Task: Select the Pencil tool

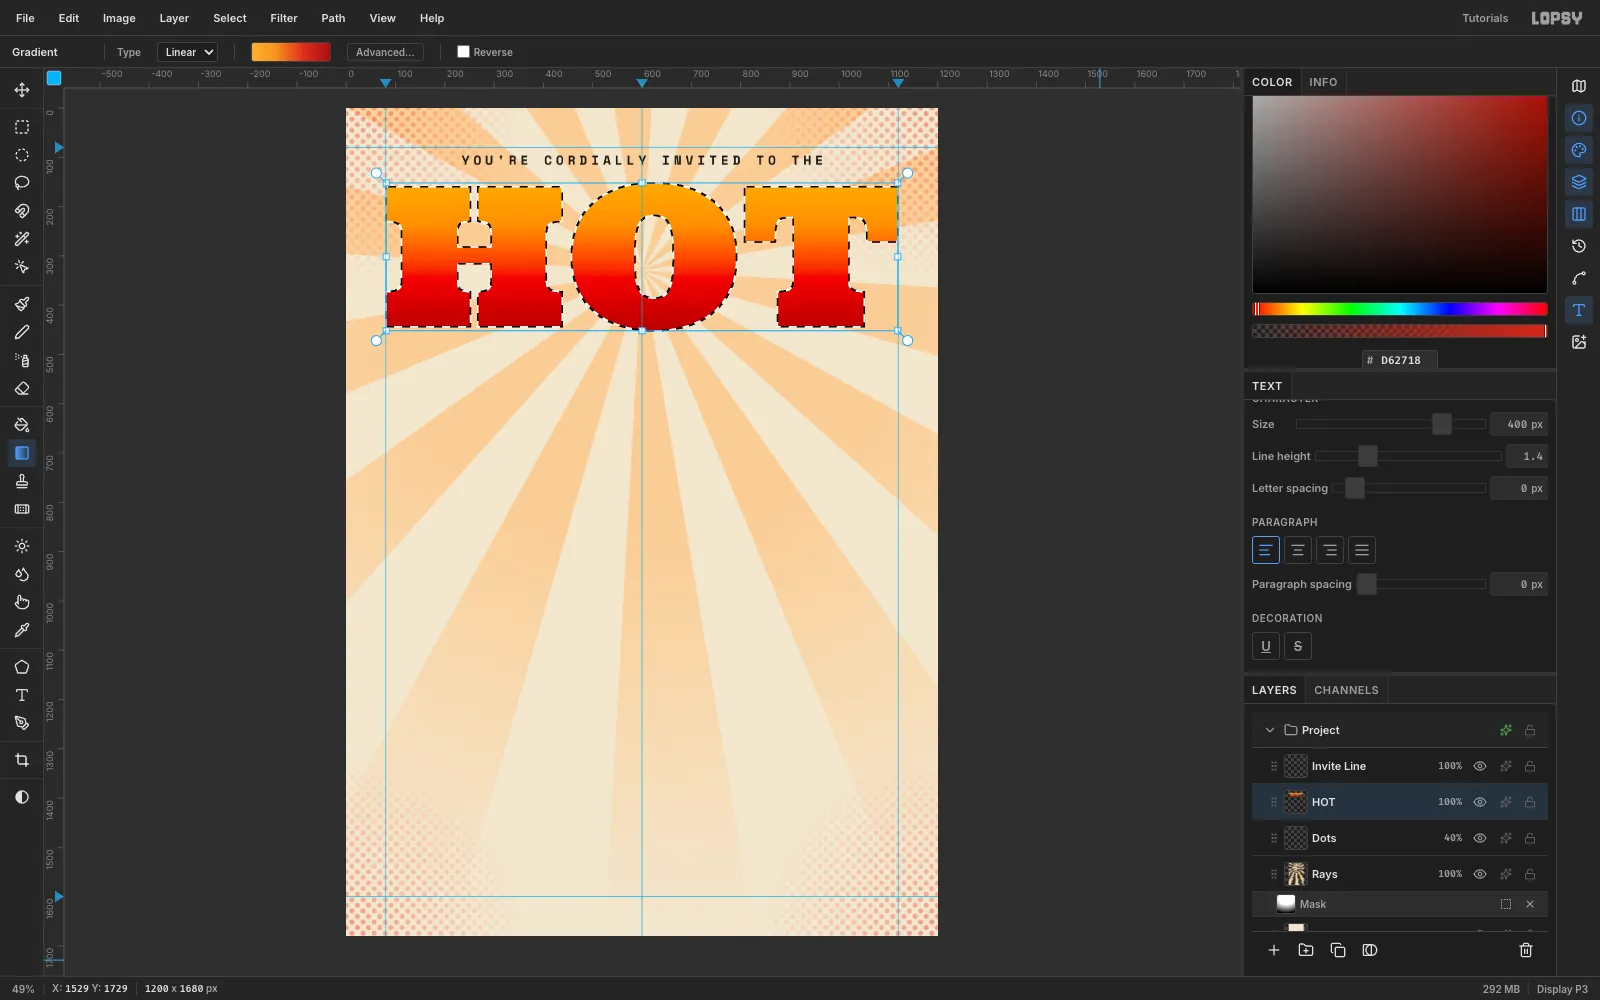Action: (x=22, y=332)
